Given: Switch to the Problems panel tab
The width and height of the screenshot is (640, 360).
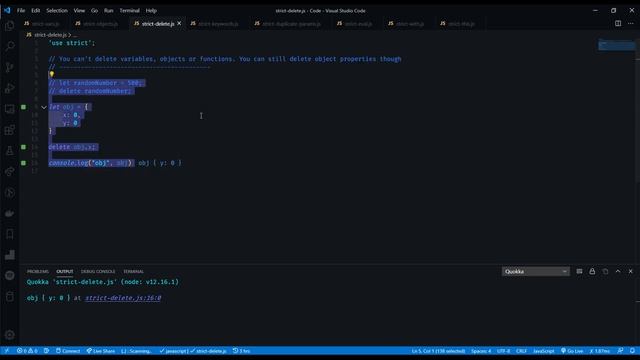Looking at the screenshot, I should click(x=38, y=271).
